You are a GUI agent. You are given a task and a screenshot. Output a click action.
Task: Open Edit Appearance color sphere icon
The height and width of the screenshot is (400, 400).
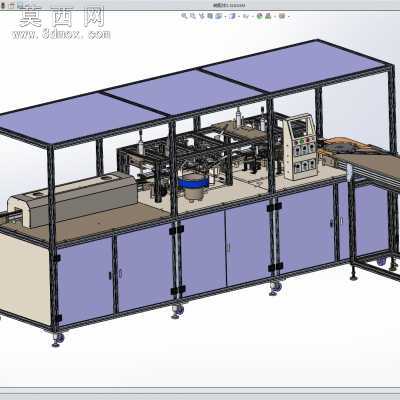pyautogui.click(x=259, y=16)
